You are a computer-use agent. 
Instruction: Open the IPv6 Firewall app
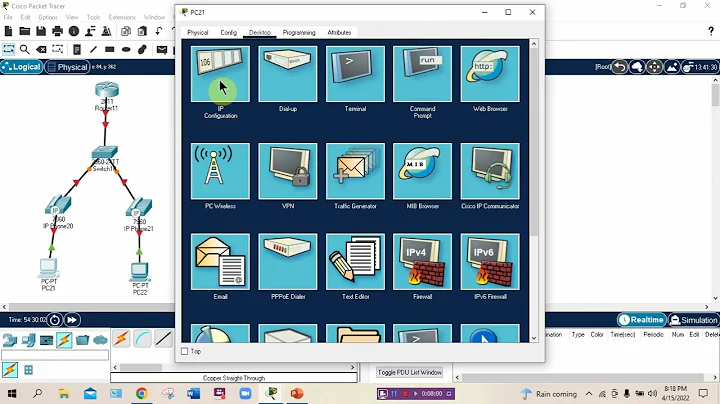490,262
